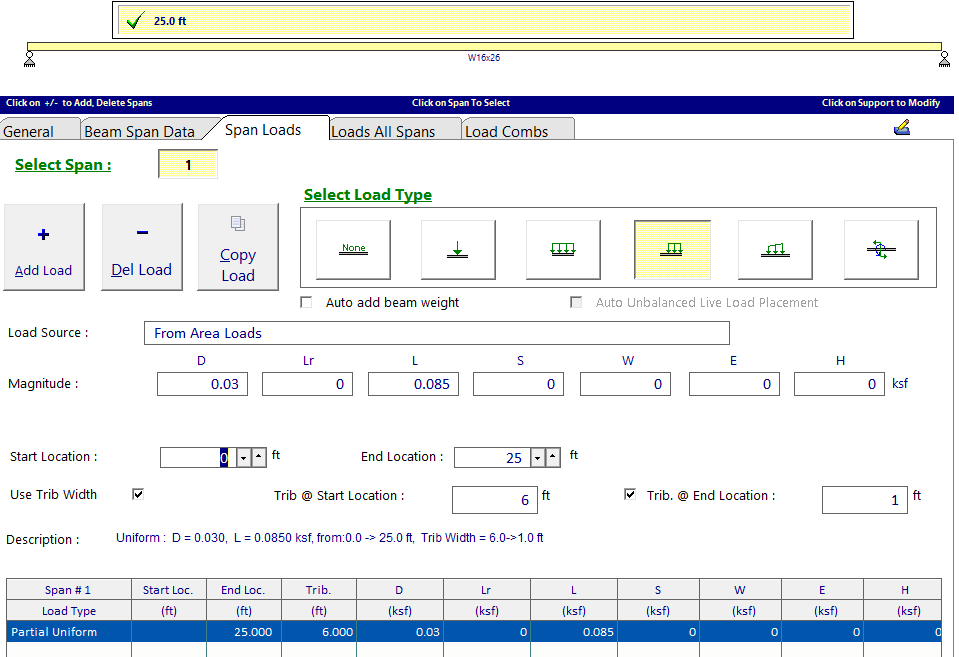The width and height of the screenshot is (959, 657).
Task: Click the Description text line
Action: point(330,538)
